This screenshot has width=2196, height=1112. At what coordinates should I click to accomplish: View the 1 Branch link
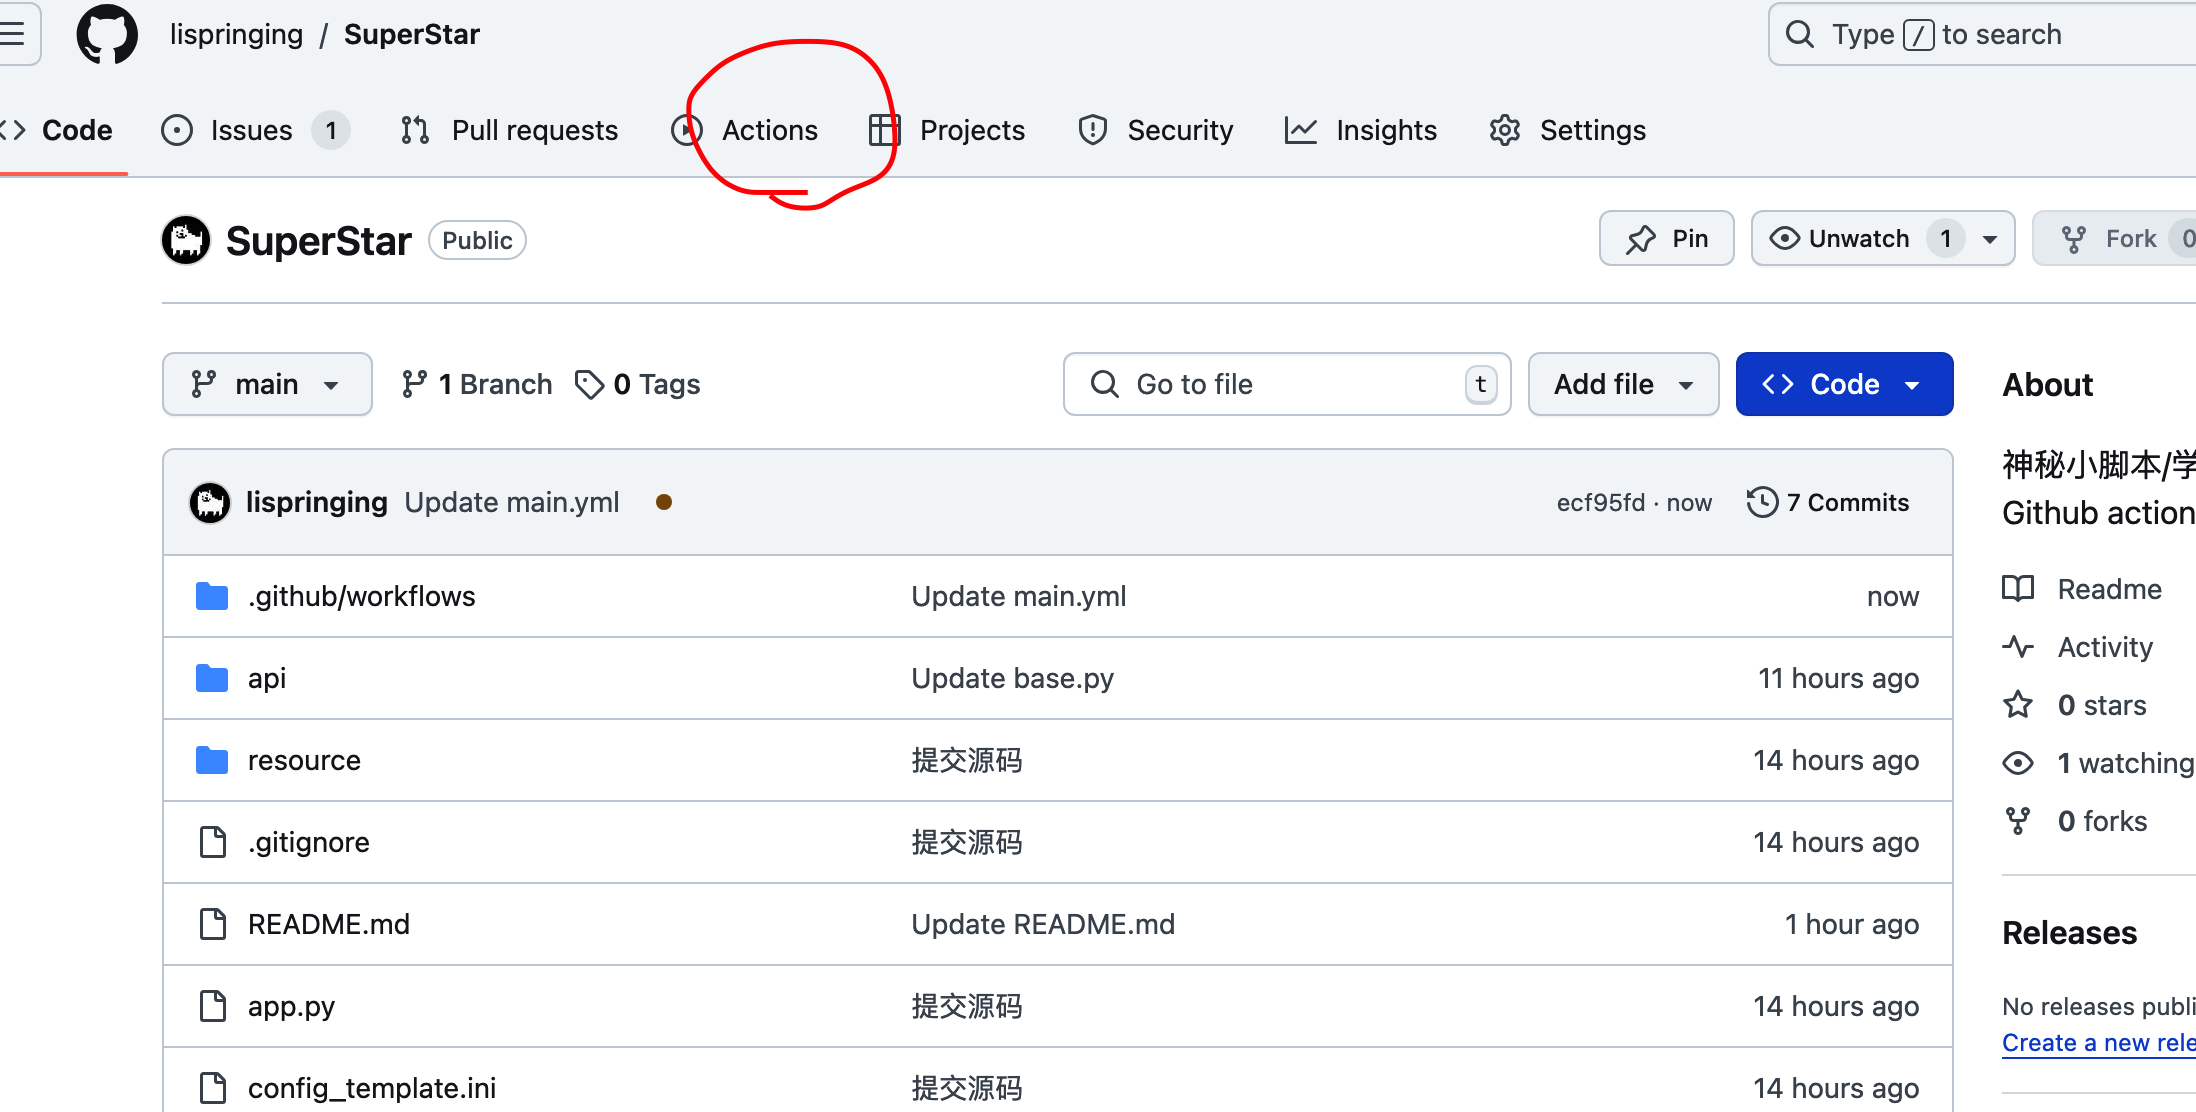(476, 384)
